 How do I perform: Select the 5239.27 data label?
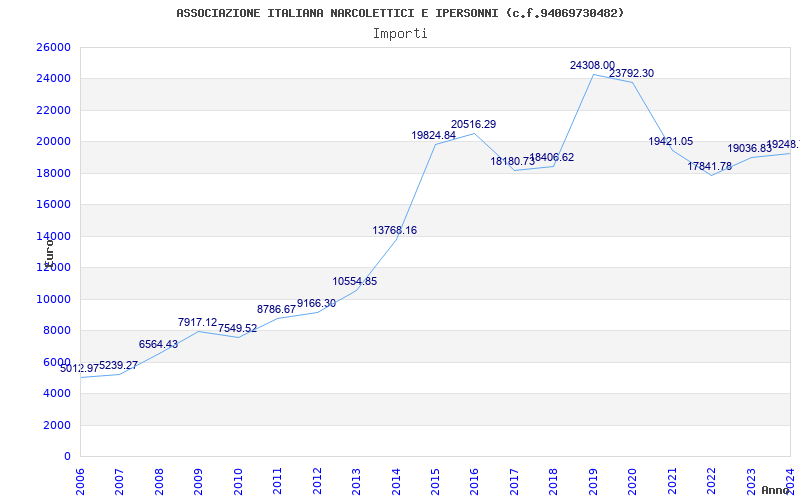click(118, 365)
